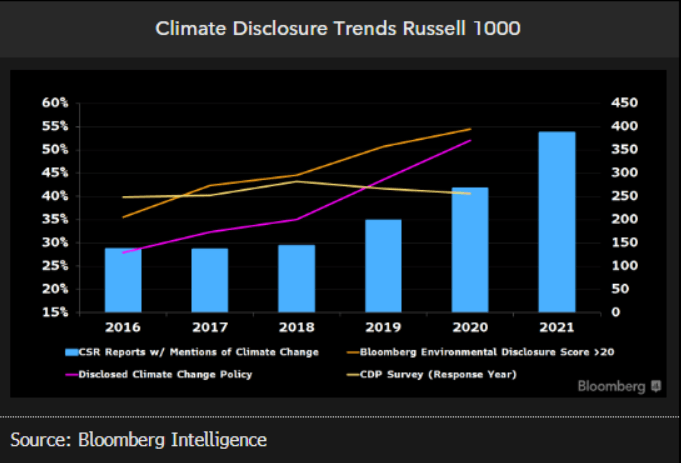Click the 150 right axis label
Viewport: 681px width, 463px height.
coord(625,243)
